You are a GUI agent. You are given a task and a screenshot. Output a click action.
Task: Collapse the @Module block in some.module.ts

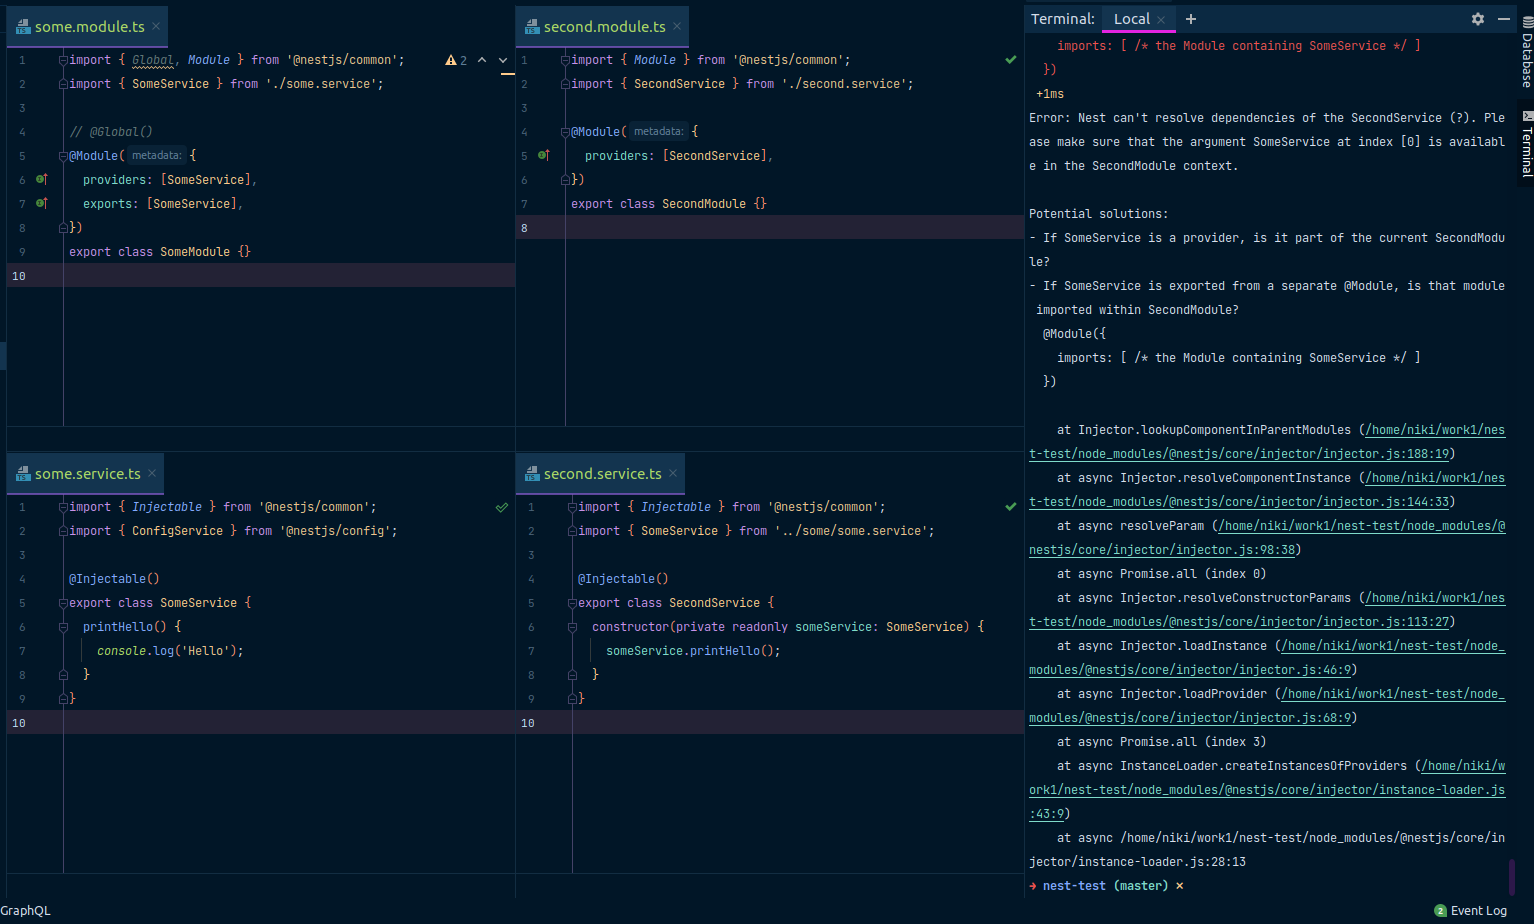pos(63,156)
